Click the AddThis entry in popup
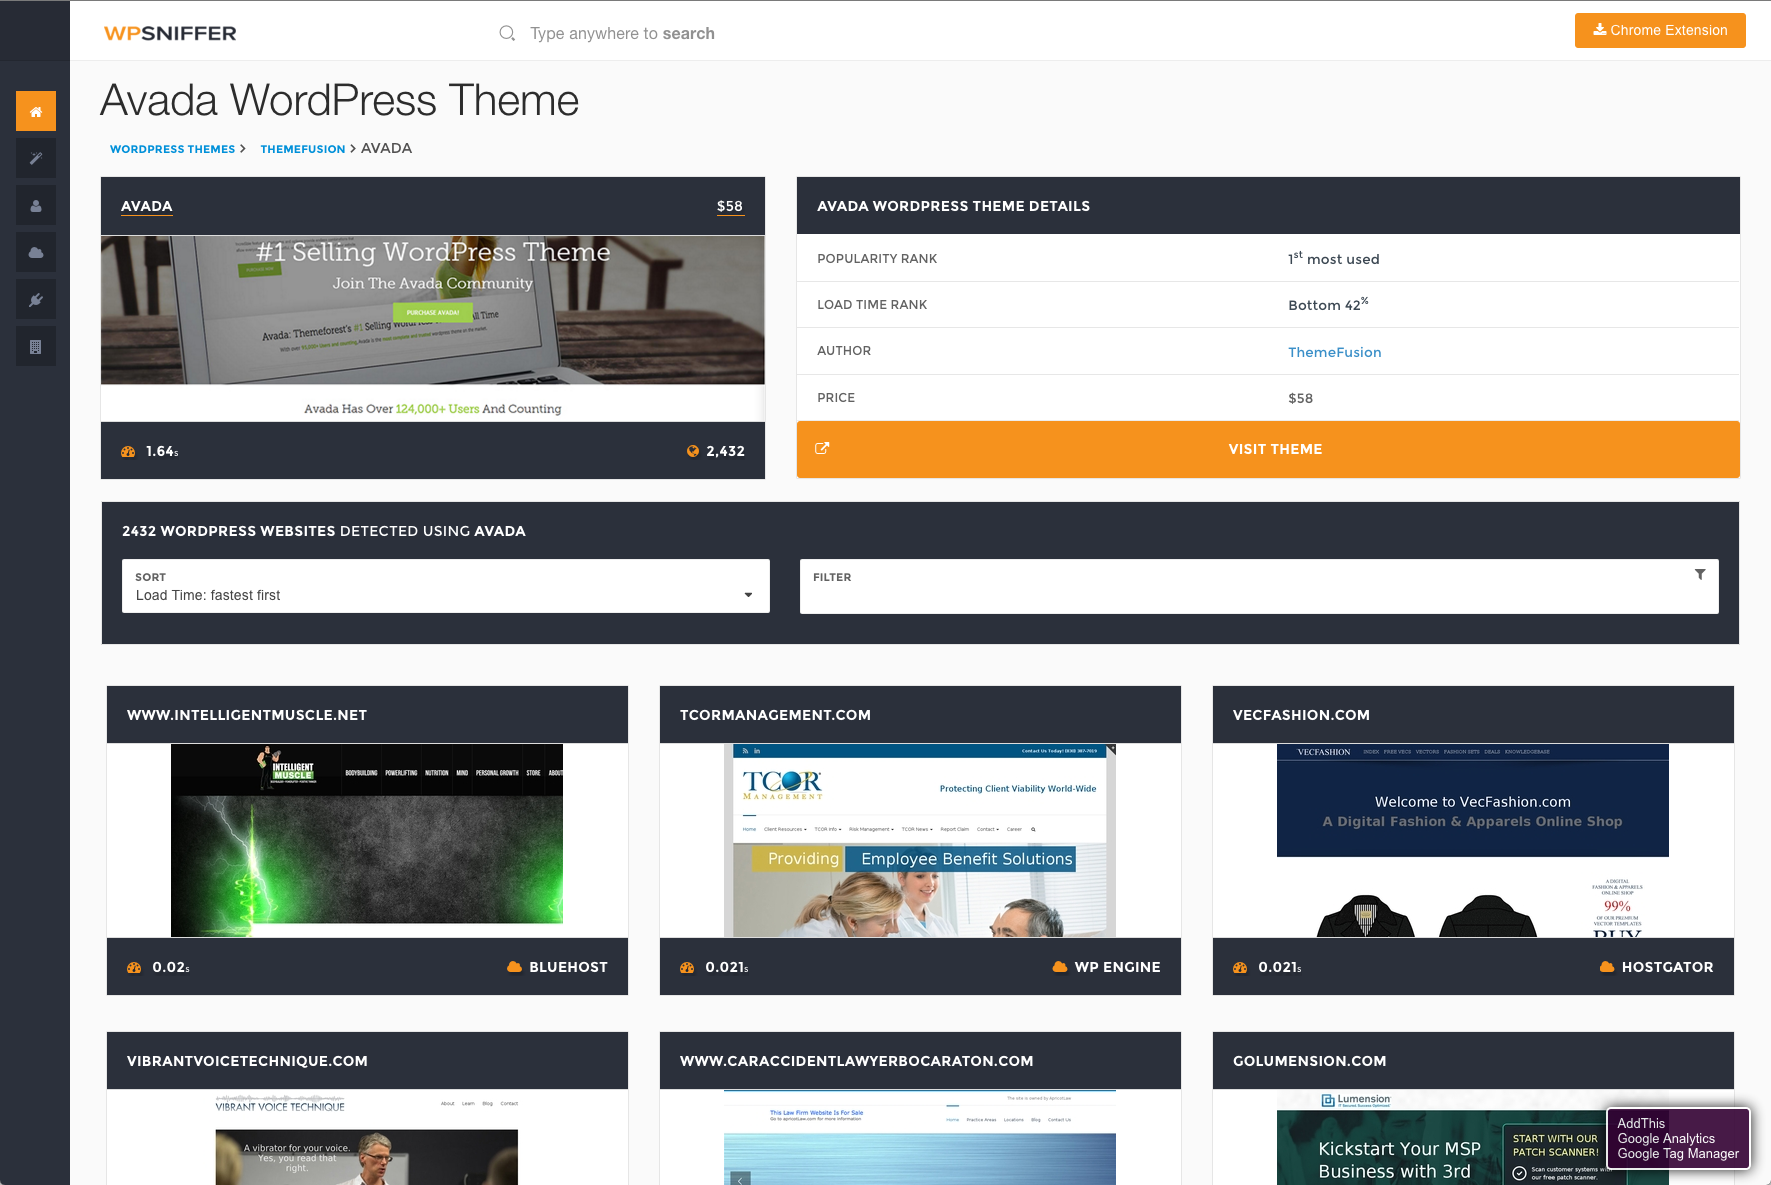This screenshot has height=1185, width=1771. [1641, 1123]
